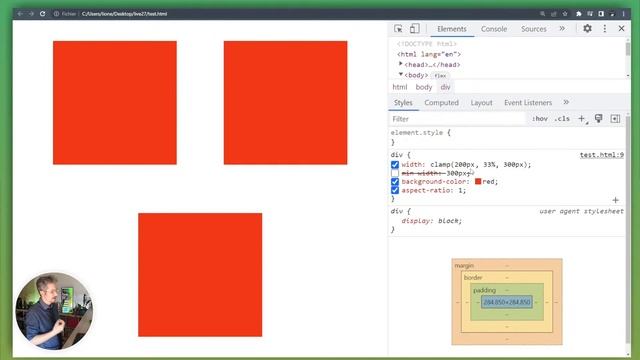Open the rendering emulation paintbrush icon

tap(598, 118)
